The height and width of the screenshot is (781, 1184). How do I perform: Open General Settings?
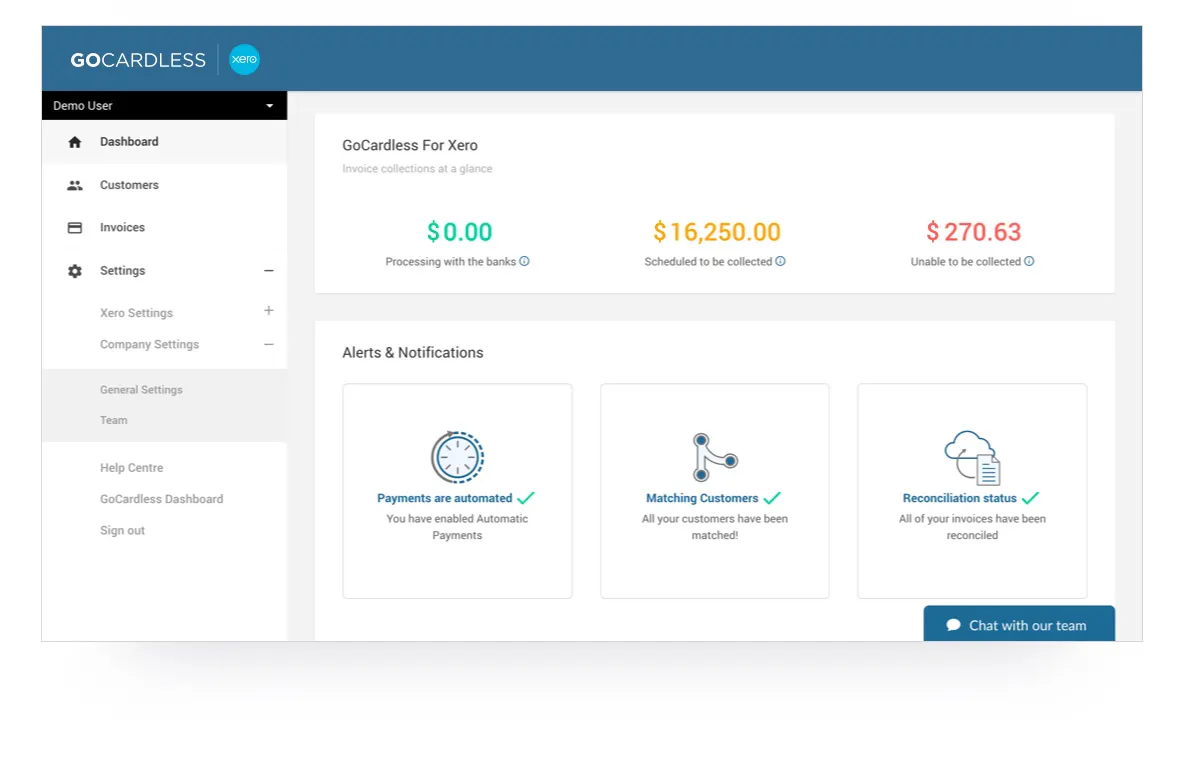[141, 390]
